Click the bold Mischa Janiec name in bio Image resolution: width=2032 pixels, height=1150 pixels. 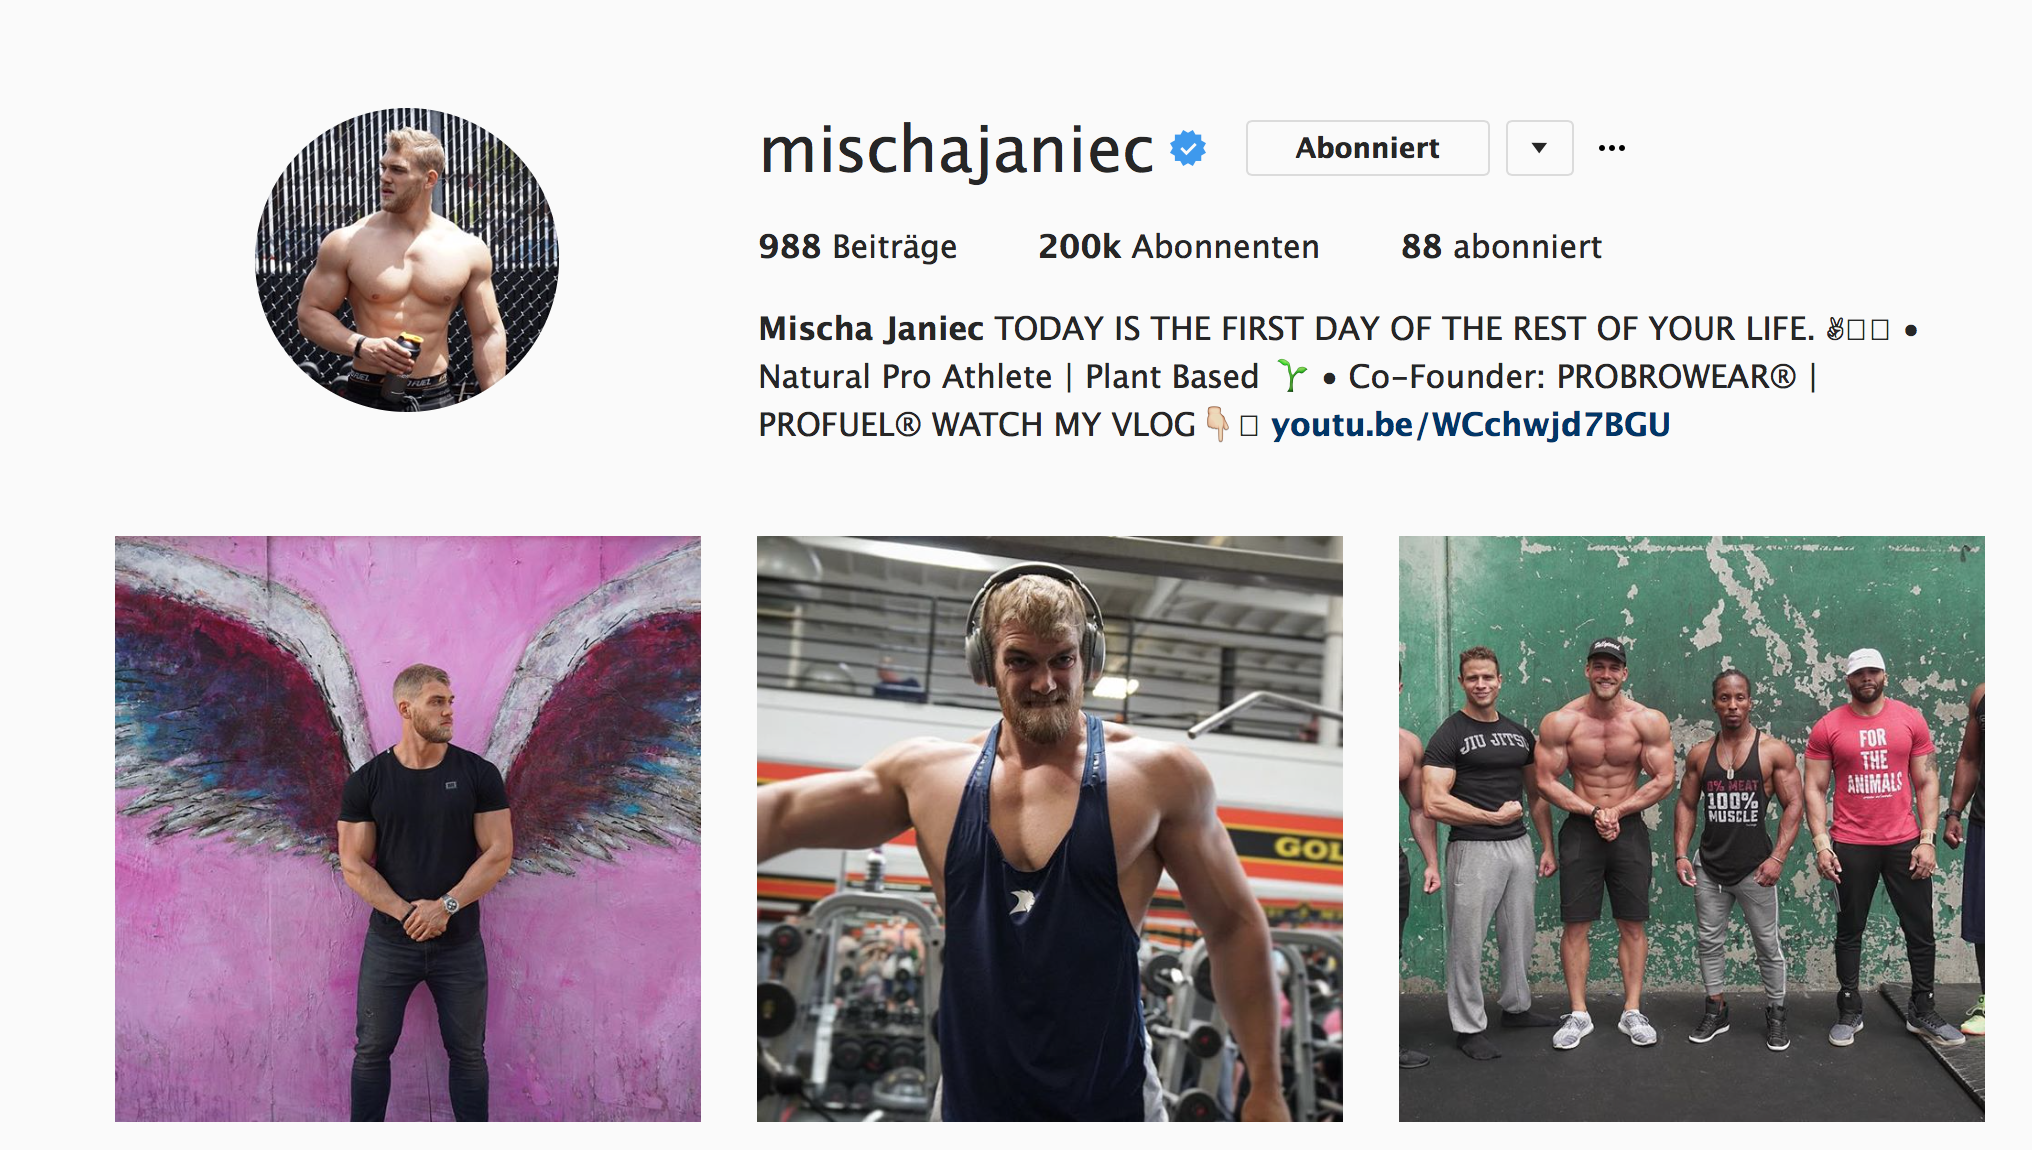(x=871, y=328)
